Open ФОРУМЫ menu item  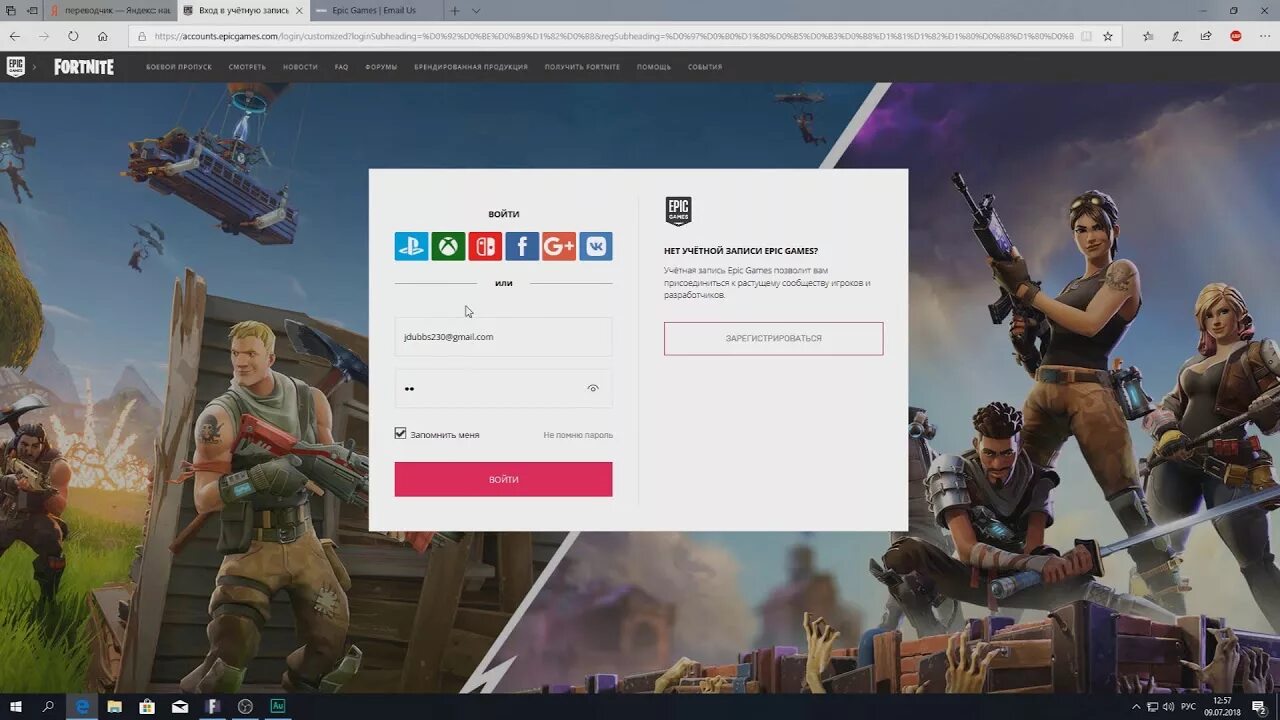coord(381,67)
